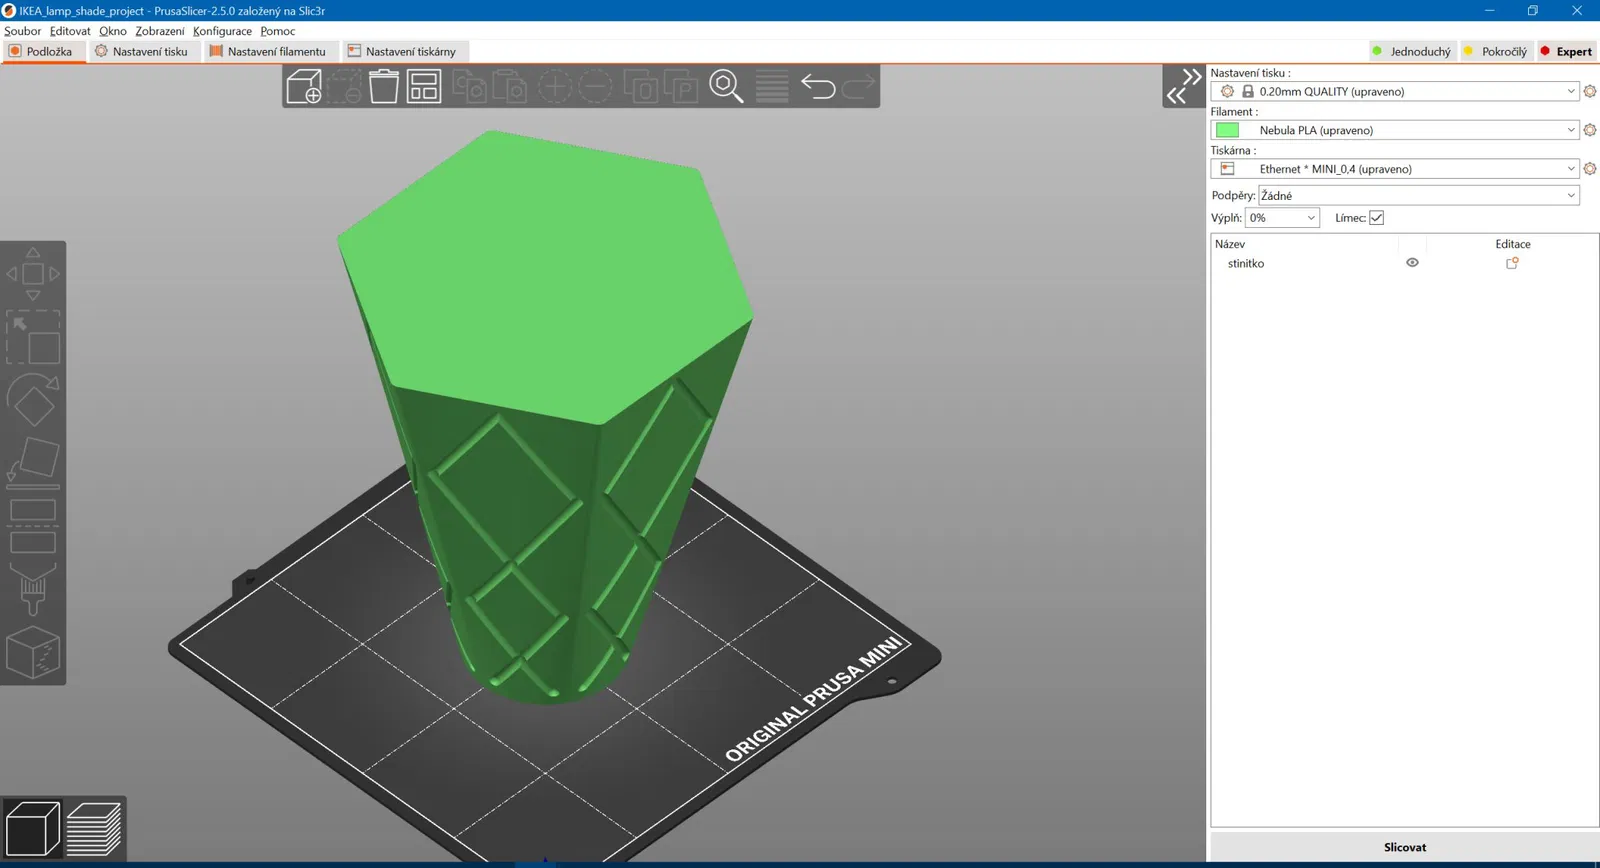The height and width of the screenshot is (868, 1600).
Task: Open the Okno menu
Action: (x=113, y=31)
